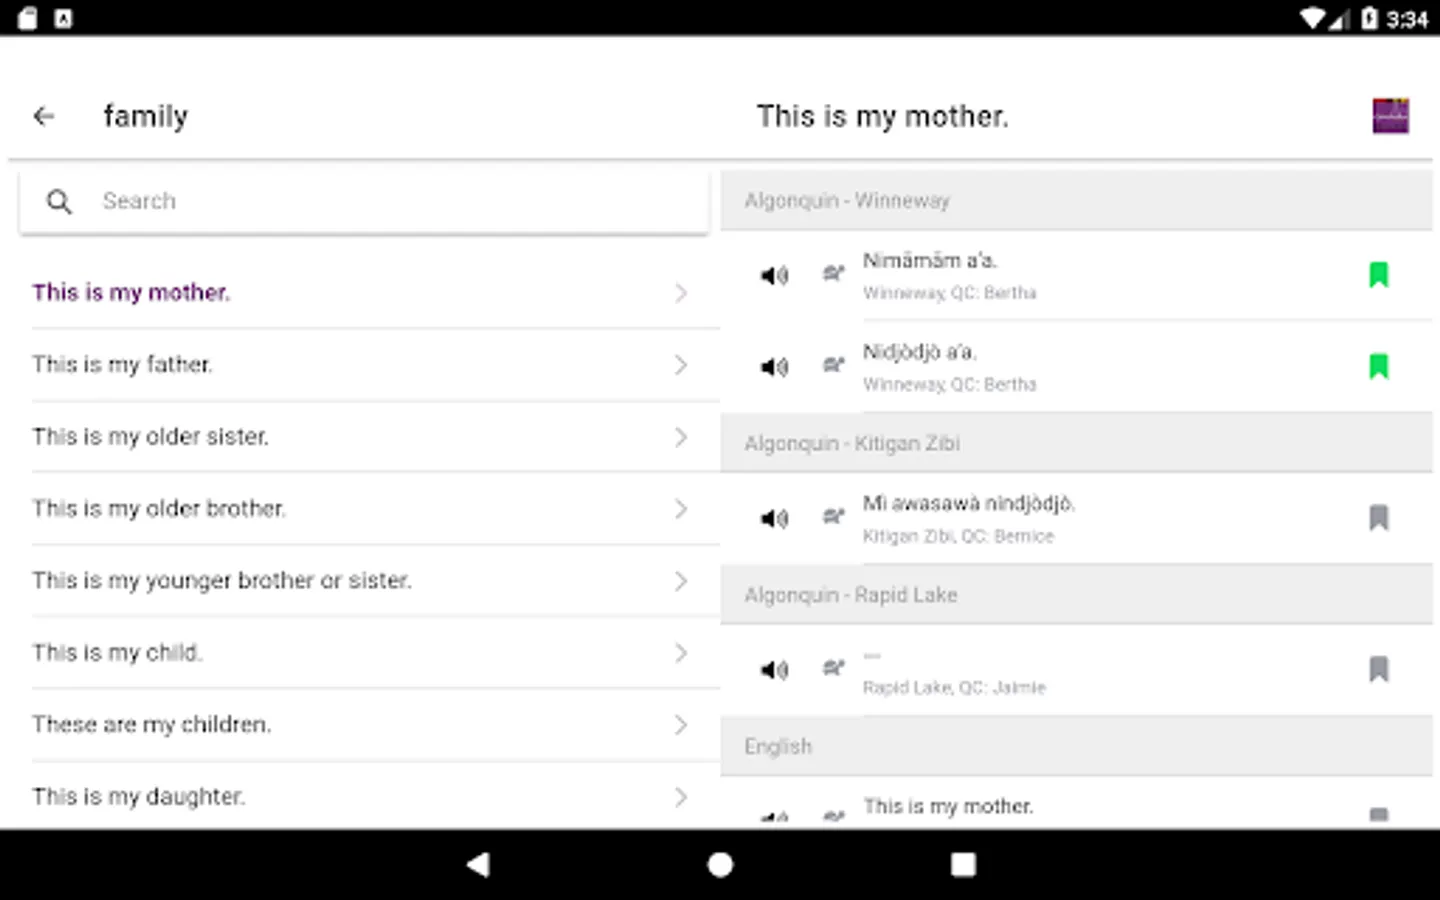The width and height of the screenshot is (1440, 900).
Task: Open the purple app logo icon
Action: pos(1390,116)
